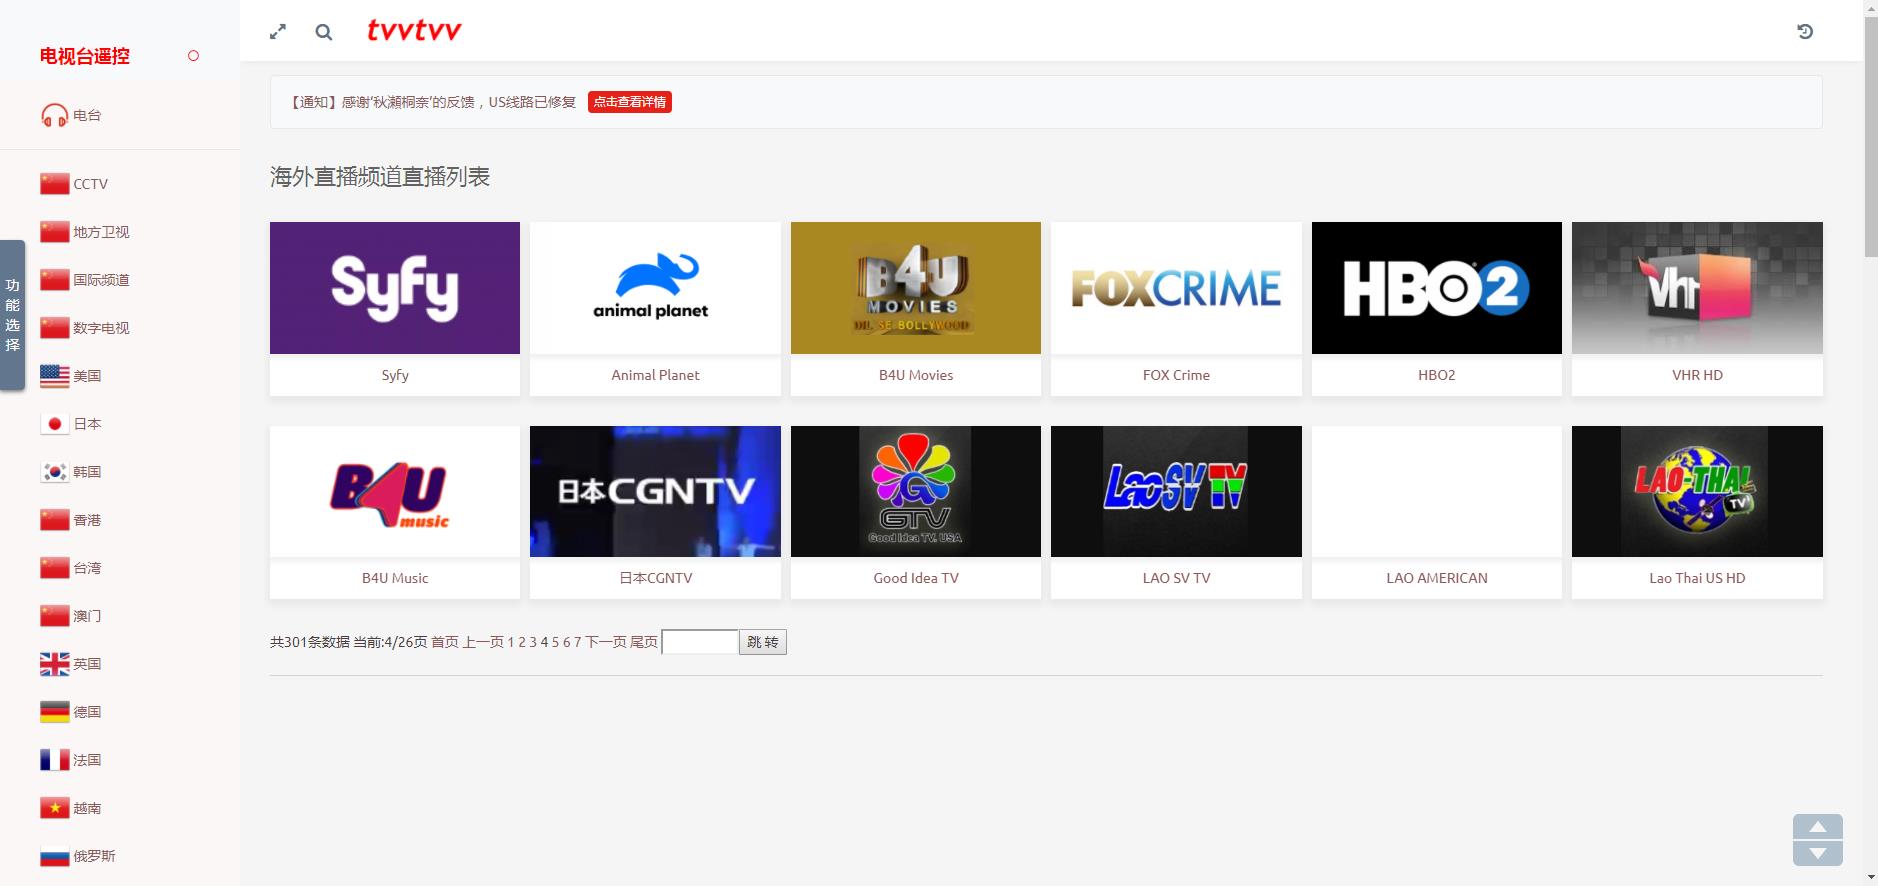This screenshot has height=886, width=1878.
Task: Open the HBO2 channel thumbnail
Action: pos(1437,288)
